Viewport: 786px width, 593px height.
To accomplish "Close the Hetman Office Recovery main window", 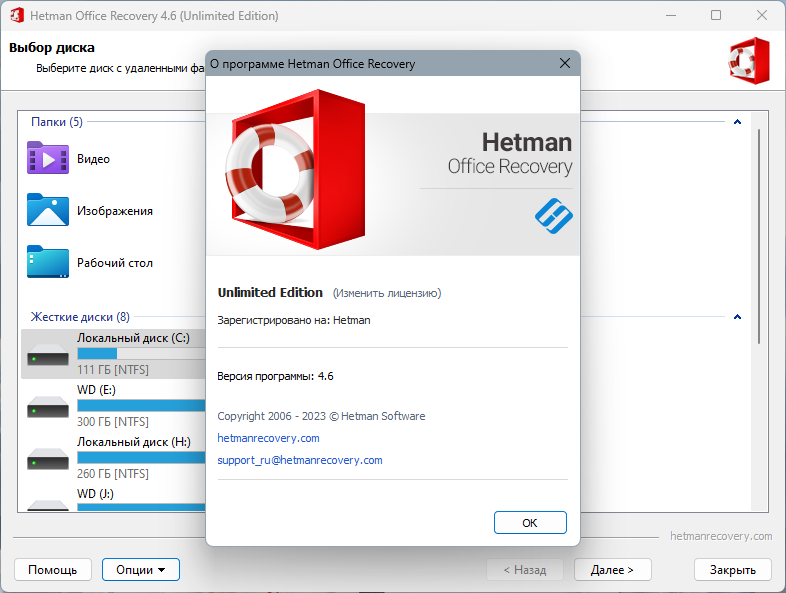I will [762, 16].
